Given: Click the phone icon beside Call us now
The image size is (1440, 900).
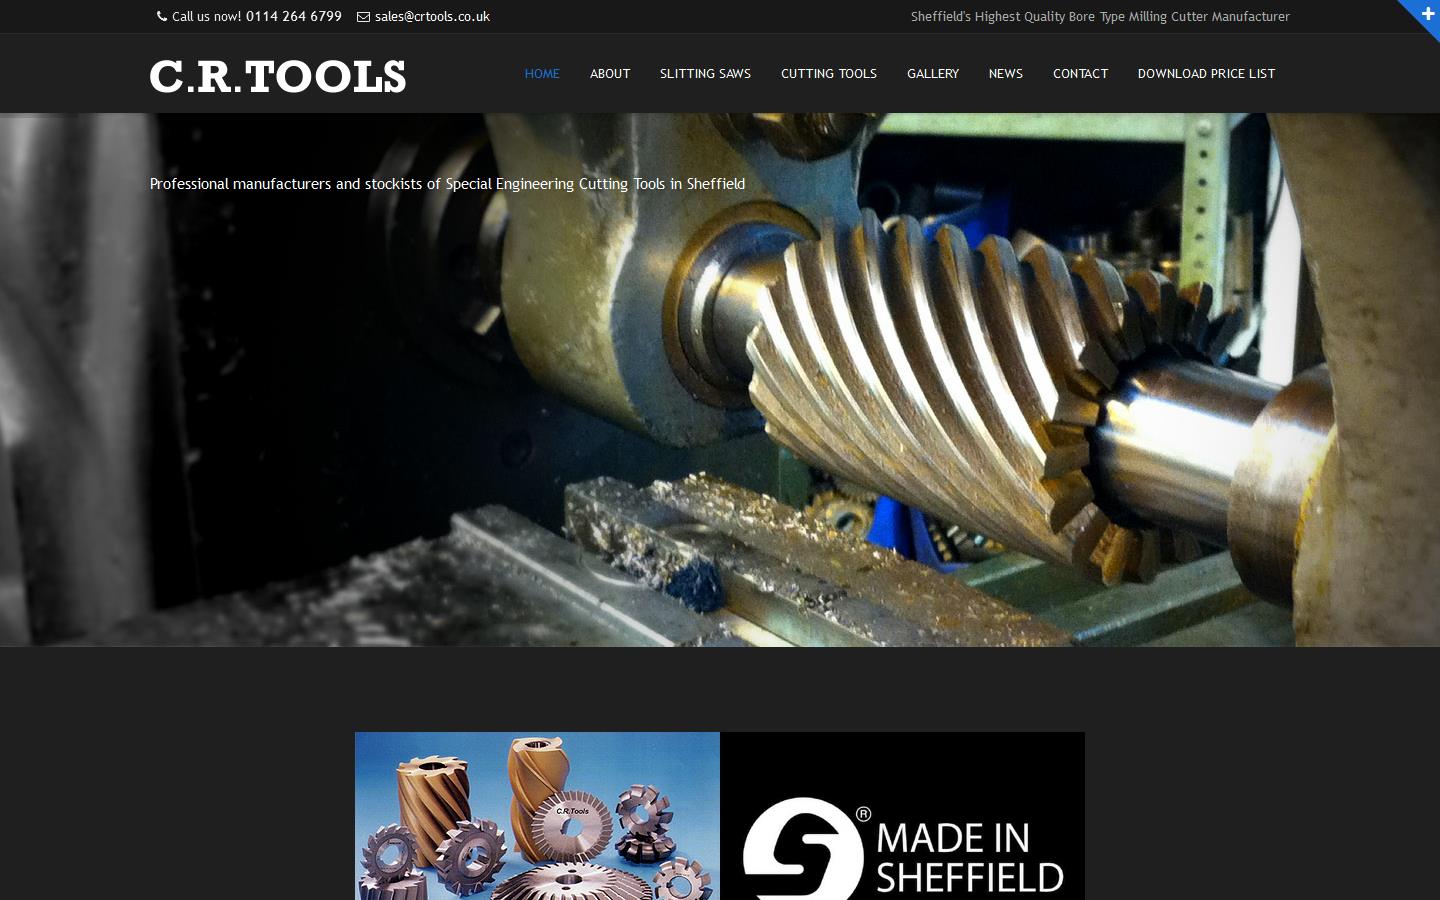Looking at the screenshot, I should (x=162, y=16).
